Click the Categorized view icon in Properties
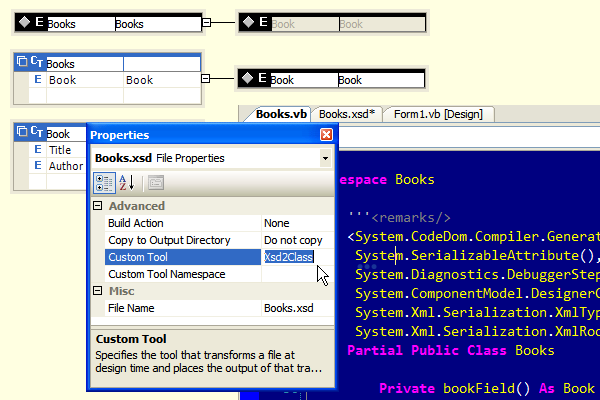 tap(104, 183)
